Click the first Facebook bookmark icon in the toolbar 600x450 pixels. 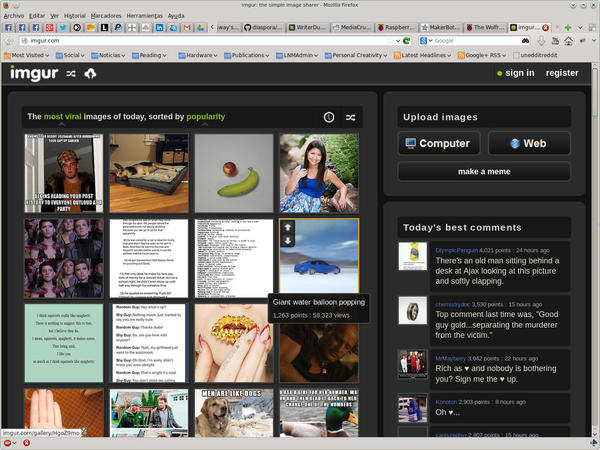(x=9, y=27)
